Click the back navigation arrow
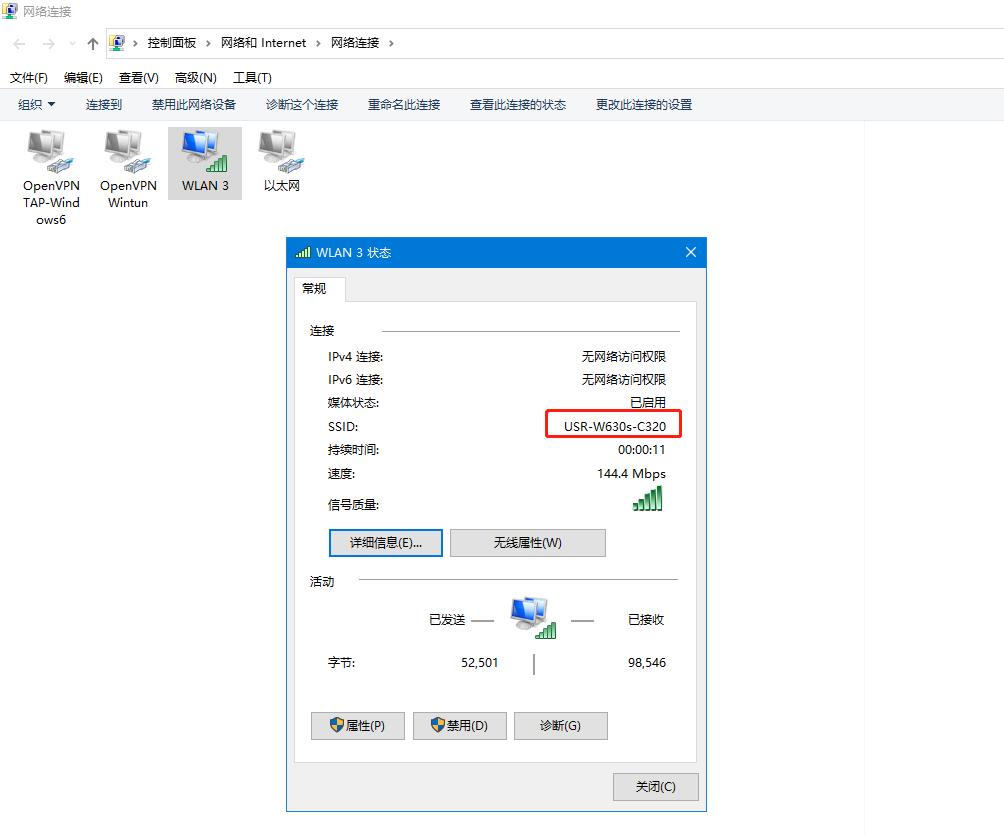The image size is (1004, 835). pos(20,44)
